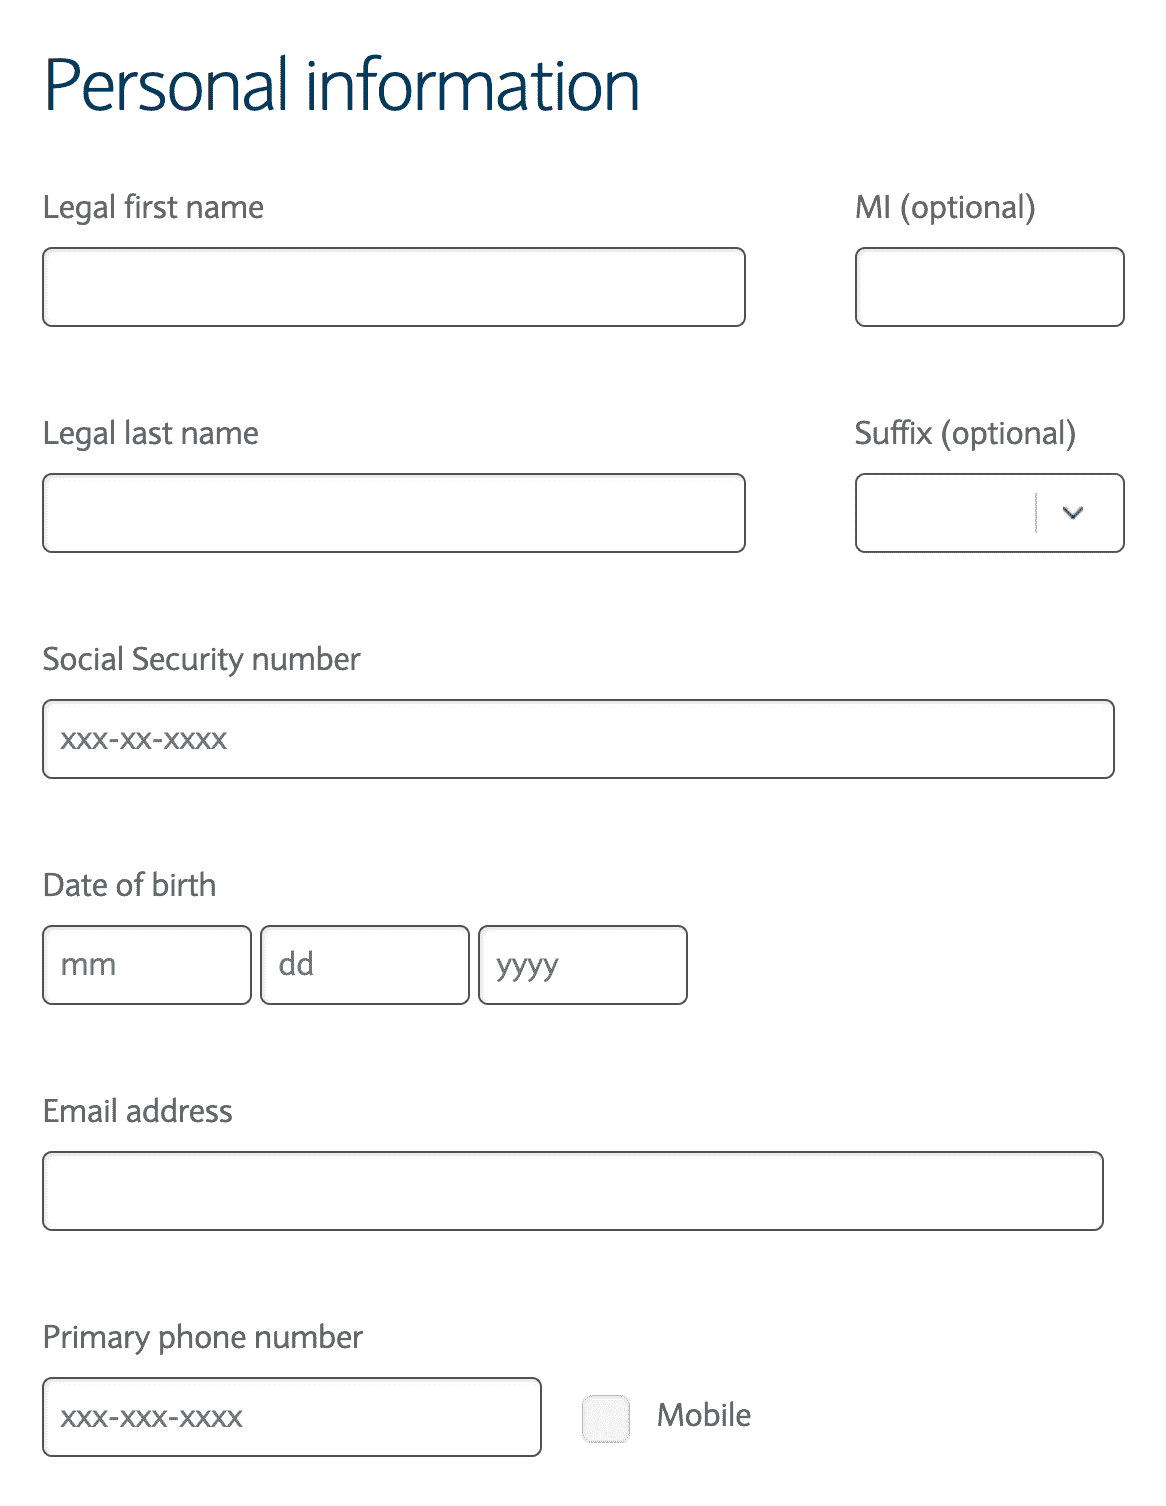This screenshot has width=1166, height=1506.
Task: Click the Email address input box
Action: pos(572,1191)
